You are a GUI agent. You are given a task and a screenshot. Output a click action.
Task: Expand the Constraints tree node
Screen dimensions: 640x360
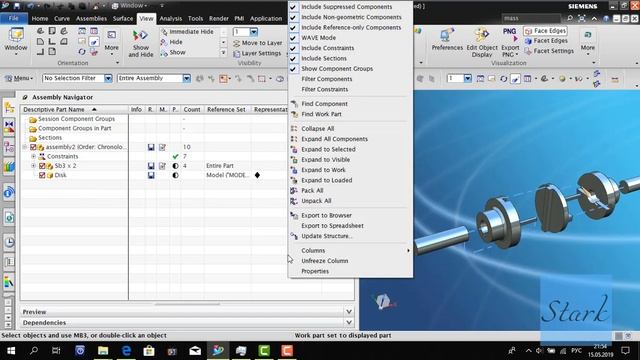click(x=33, y=156)
